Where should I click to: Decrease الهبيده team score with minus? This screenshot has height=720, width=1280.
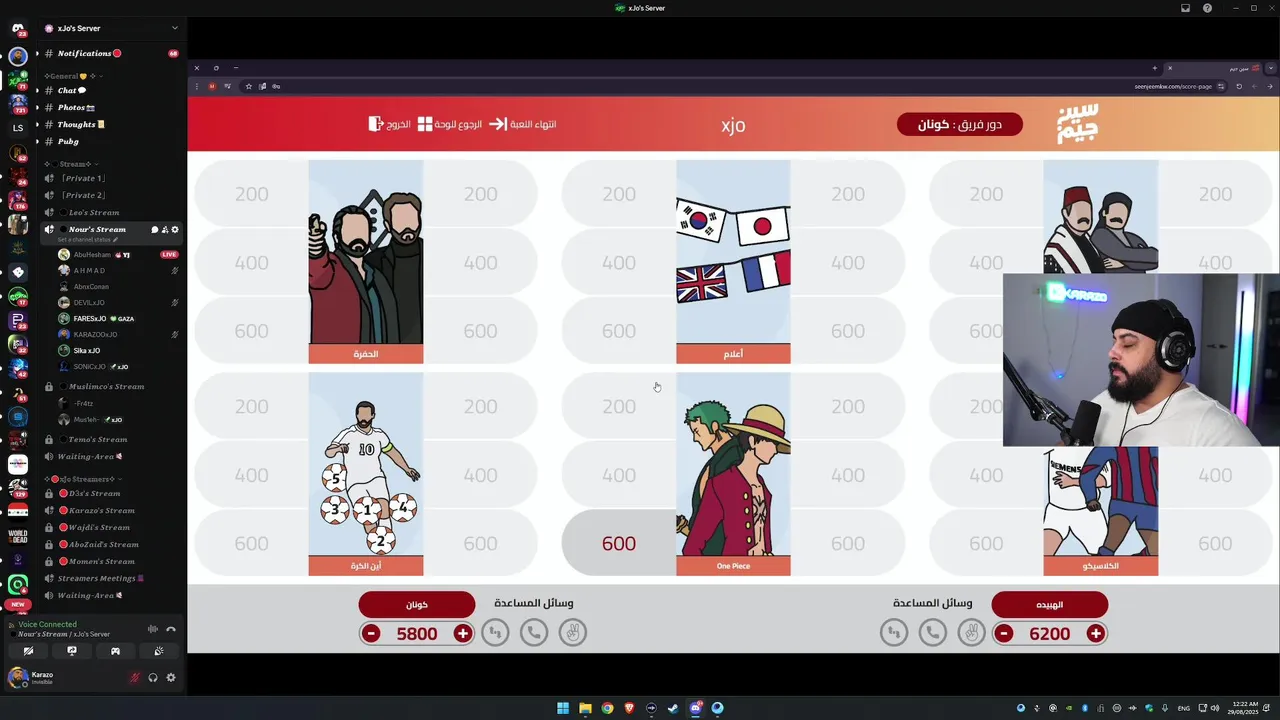coord(1004,633)
